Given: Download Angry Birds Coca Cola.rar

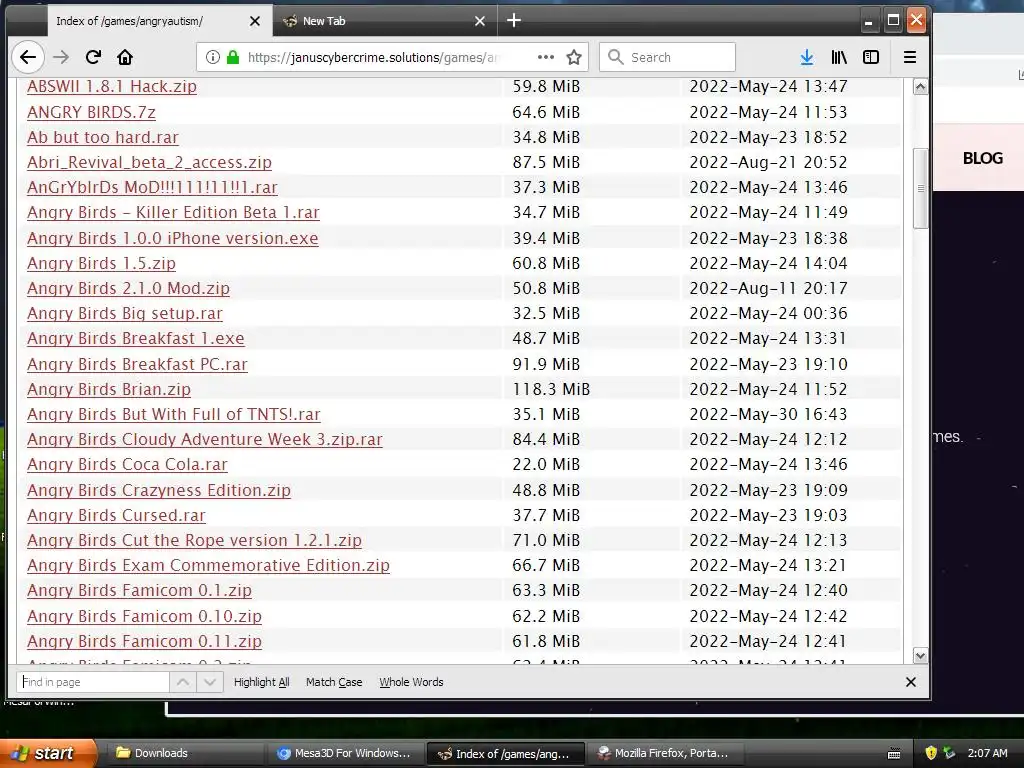Looking at the screenshot, I should (x=127, y=464).
